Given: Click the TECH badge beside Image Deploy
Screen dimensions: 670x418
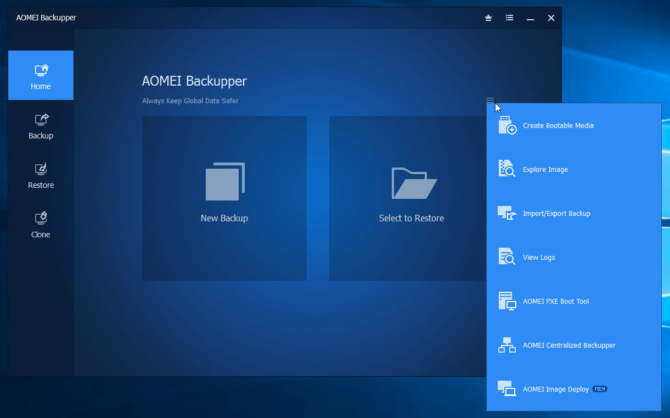Looking at the screenshot, I should tap(599, 389).
